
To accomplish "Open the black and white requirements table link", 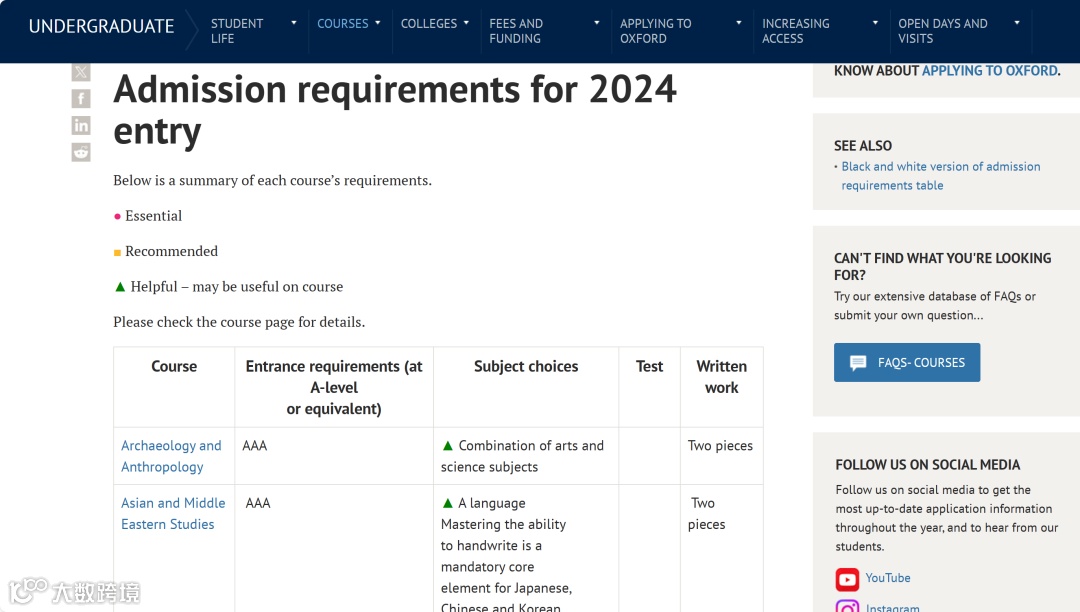I will click(x=940, y=176).
